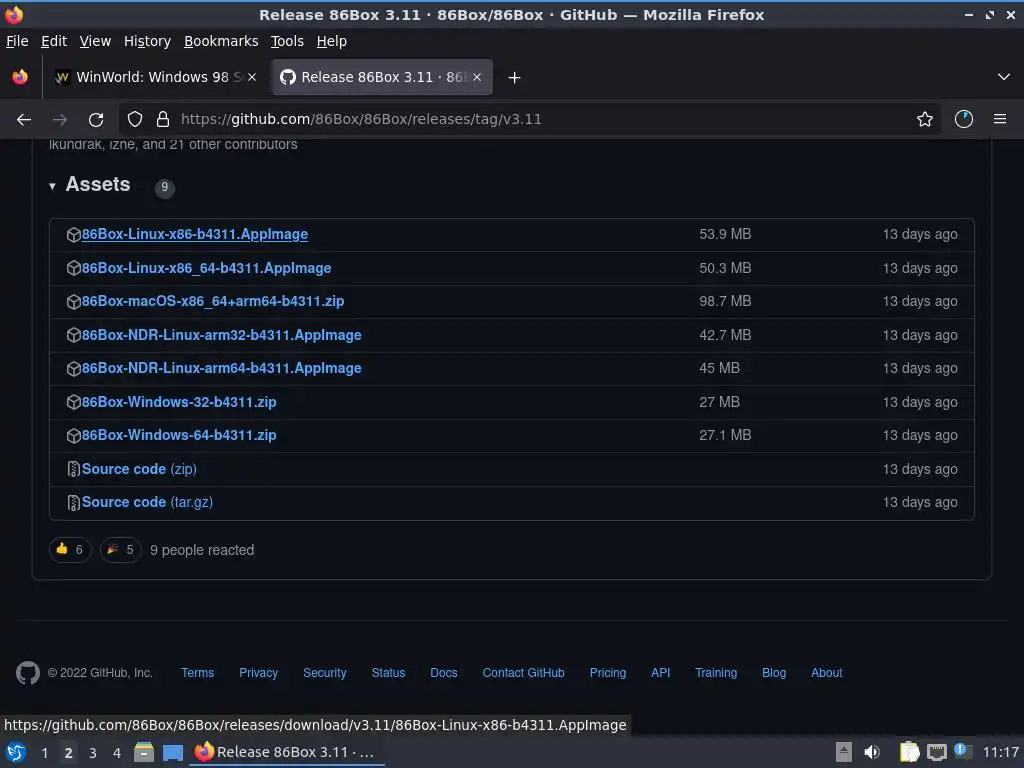Open the Firefox account circular icon
Screen dimensions: 1024x768
point(964,120)
